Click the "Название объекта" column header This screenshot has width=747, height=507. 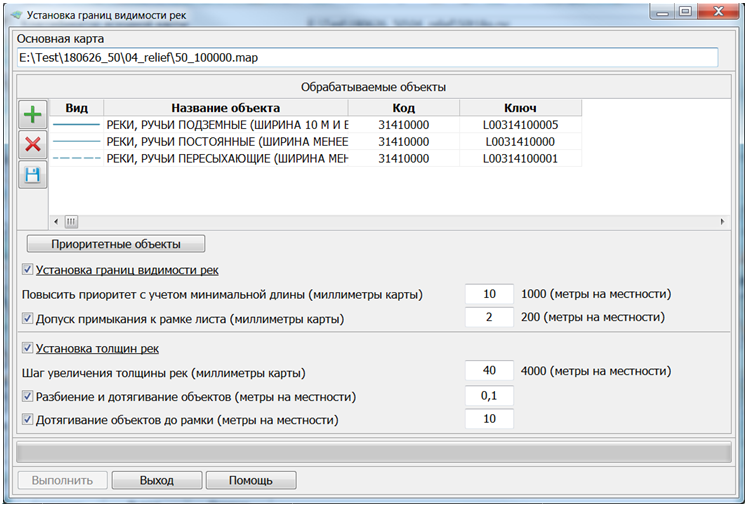click(x=225, y=108)
